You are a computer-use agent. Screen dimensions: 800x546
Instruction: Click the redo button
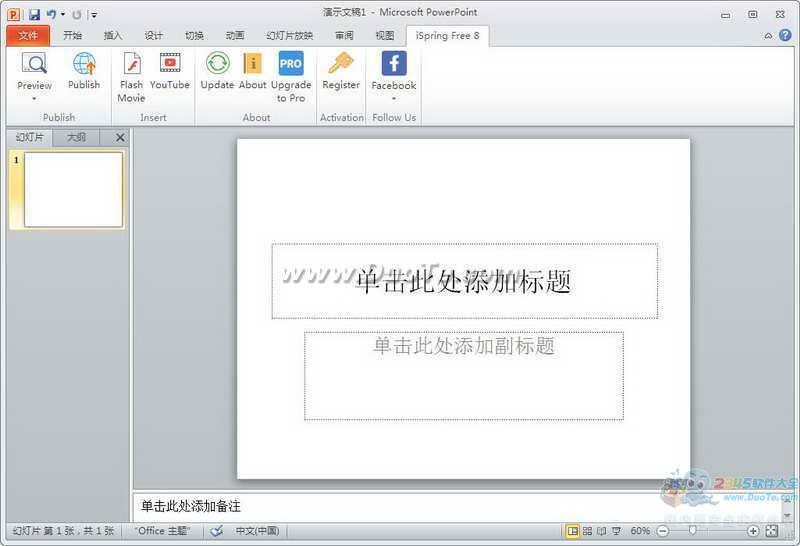77,15
